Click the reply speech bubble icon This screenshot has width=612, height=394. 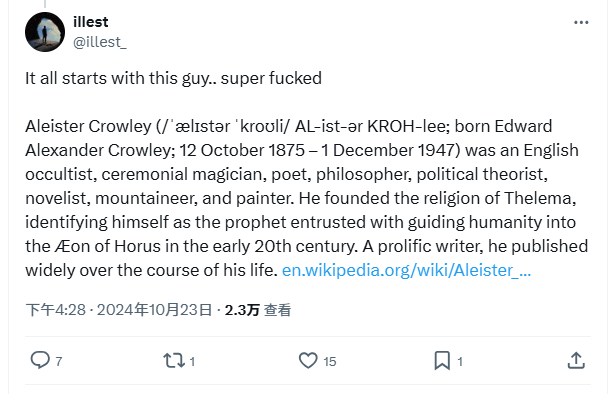point(40,360)
